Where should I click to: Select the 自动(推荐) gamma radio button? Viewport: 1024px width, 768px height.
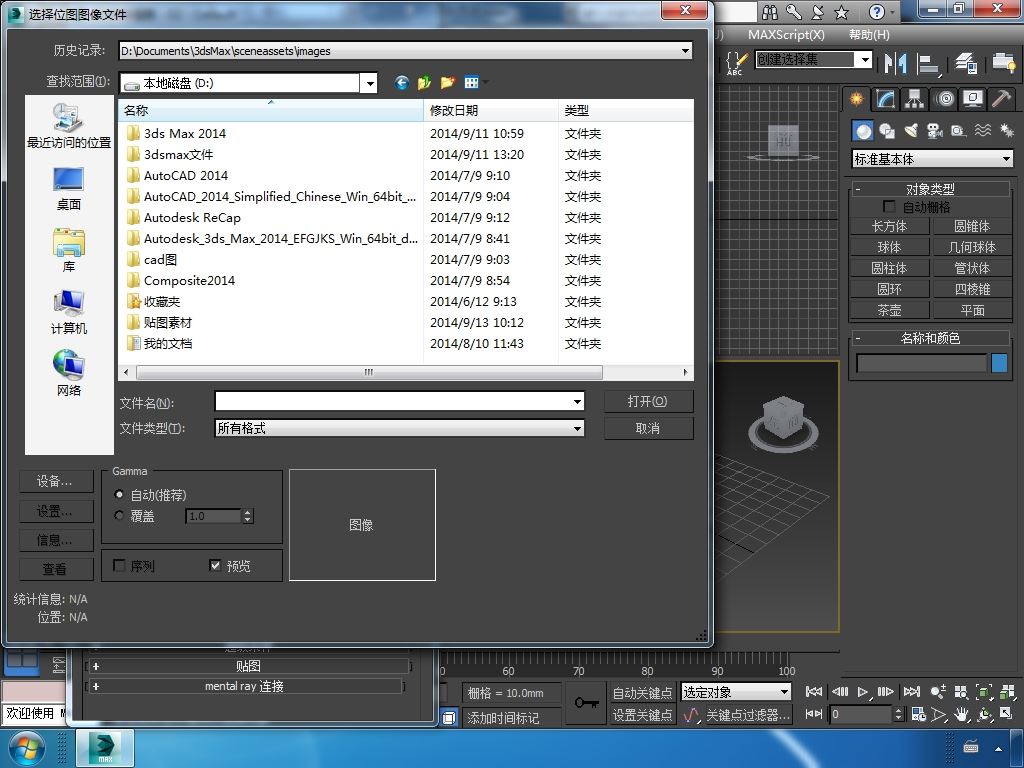[x=119, y=494]
